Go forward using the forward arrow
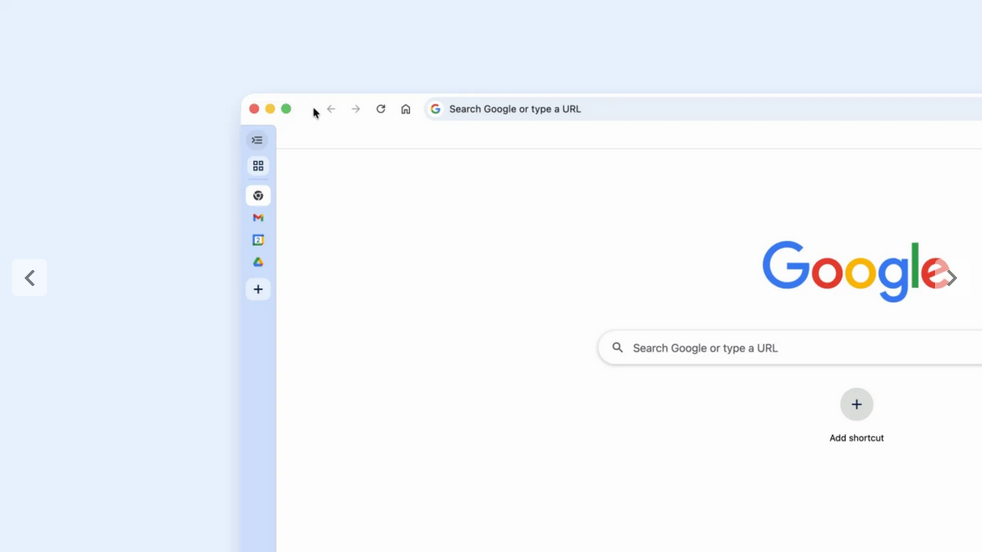982x552 pixels. (355, 109)
